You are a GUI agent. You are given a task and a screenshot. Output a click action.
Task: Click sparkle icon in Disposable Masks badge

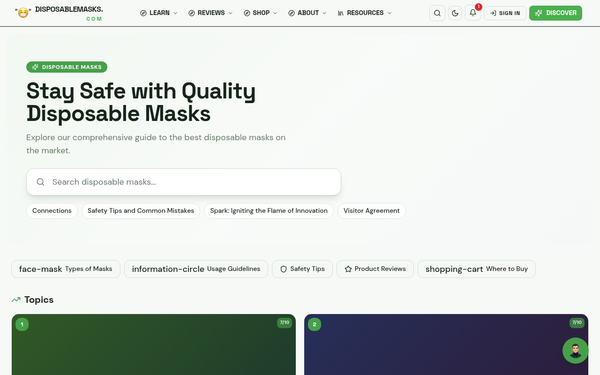[35, 67]
